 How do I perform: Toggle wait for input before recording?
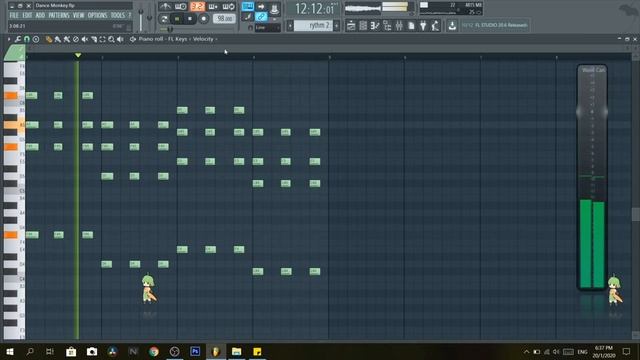pos(181,7)
